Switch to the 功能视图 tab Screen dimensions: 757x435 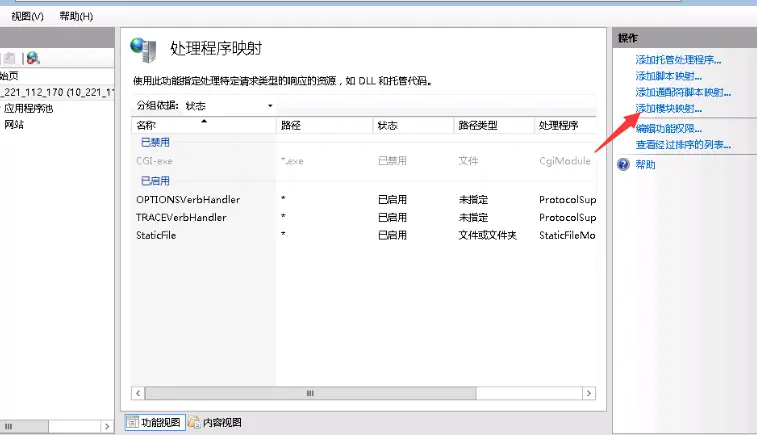[155, 422]
